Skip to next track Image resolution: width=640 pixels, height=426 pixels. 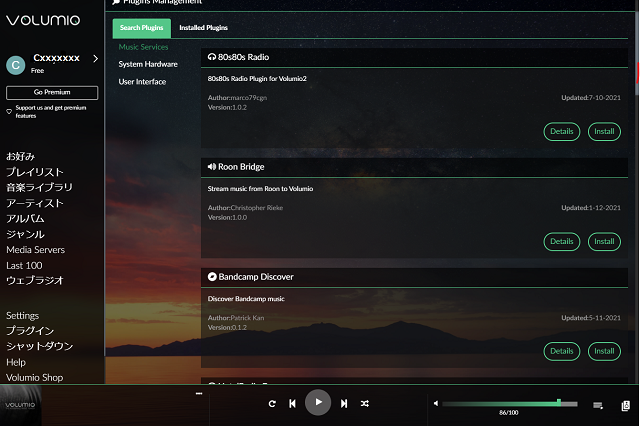[x=344, y=404]
